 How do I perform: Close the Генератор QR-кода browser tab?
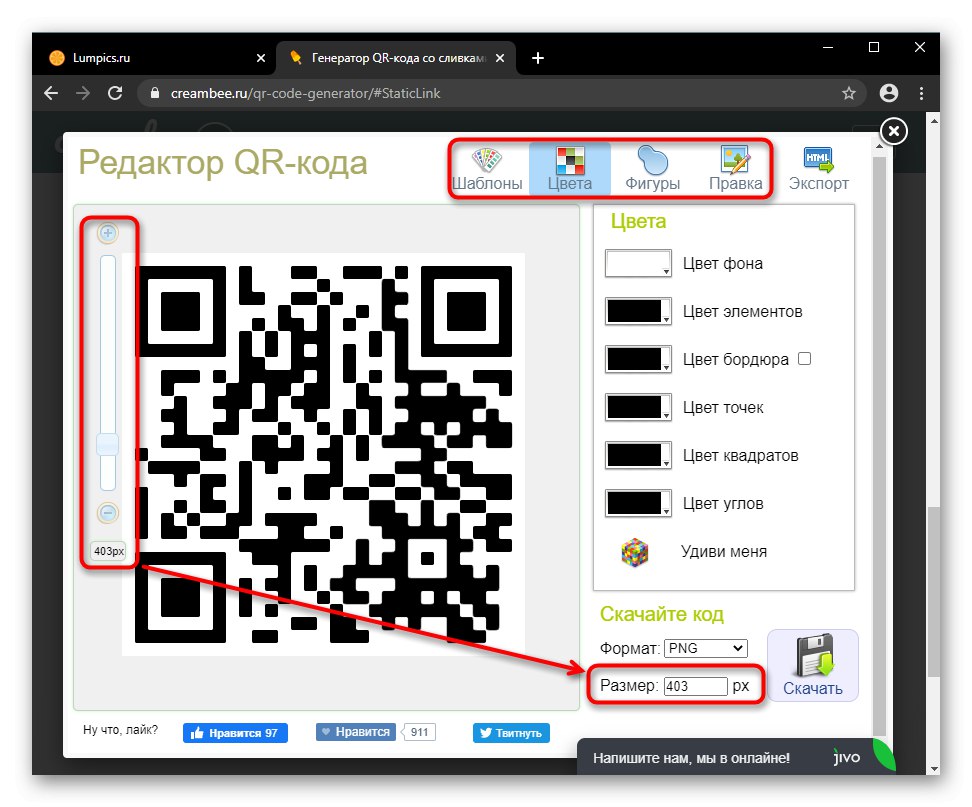(x=500, y=58)
